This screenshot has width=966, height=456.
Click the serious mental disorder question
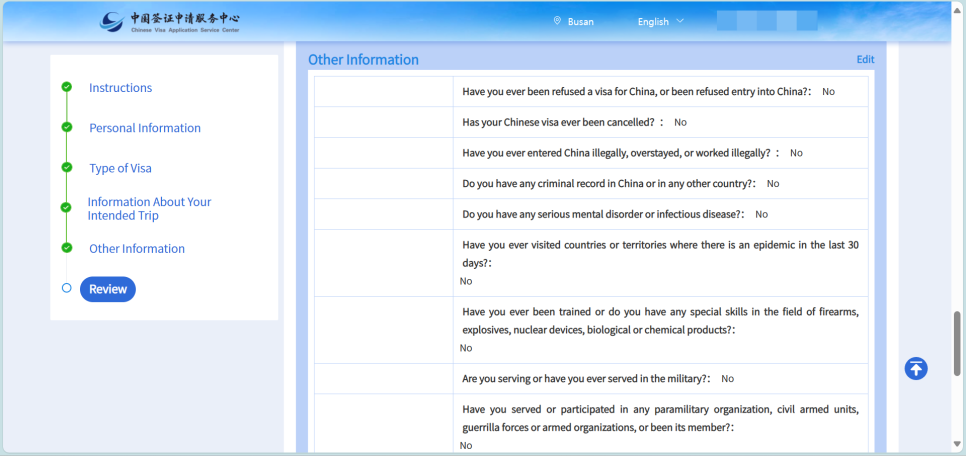[603, 214]
